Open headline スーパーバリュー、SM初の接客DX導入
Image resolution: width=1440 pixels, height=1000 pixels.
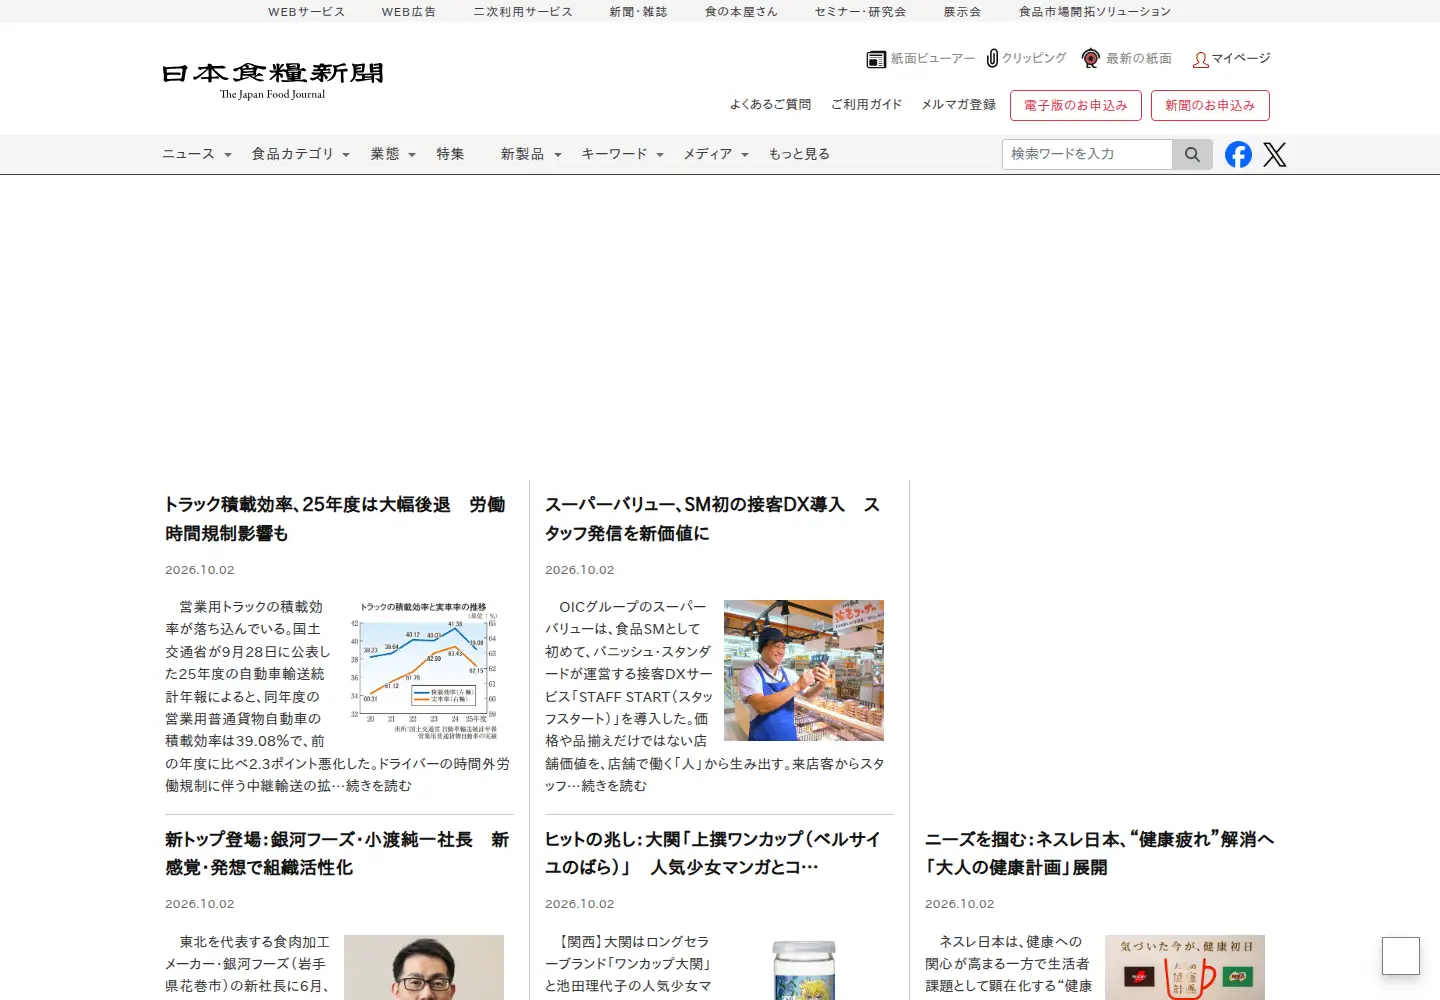713,519
